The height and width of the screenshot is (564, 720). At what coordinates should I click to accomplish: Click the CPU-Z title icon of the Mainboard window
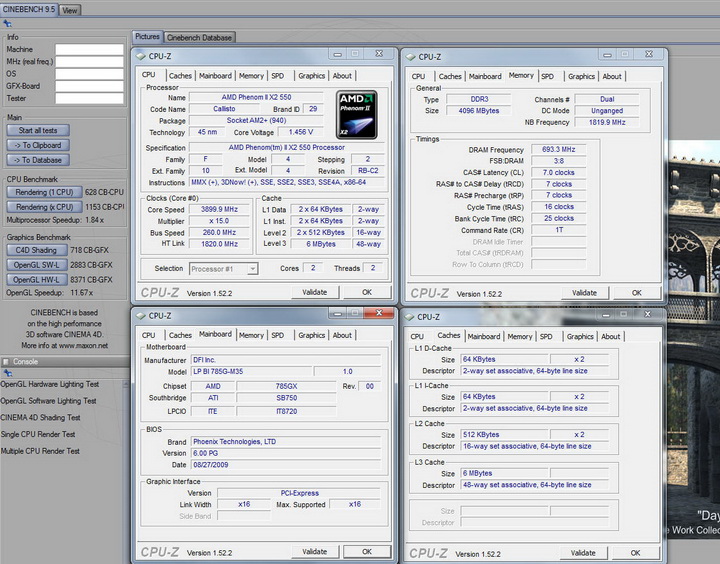142,316
